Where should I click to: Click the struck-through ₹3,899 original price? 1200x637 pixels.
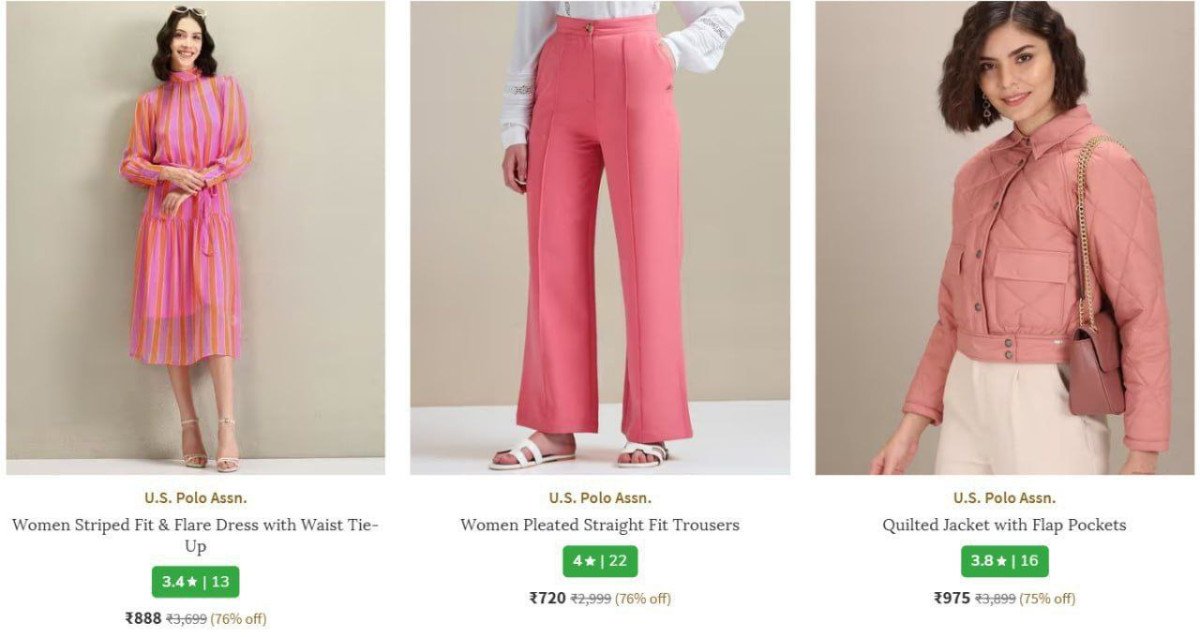(995, 599)
